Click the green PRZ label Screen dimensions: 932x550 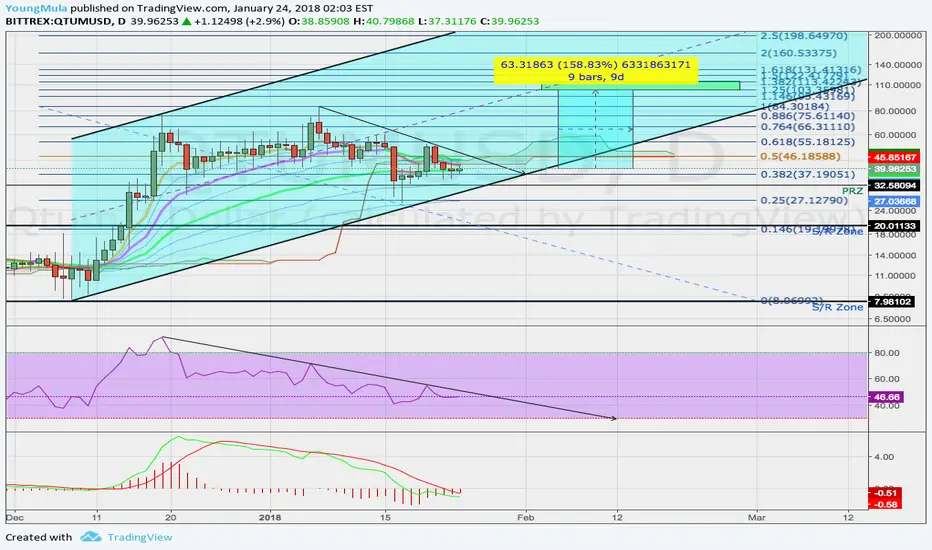(x=852, y=191)
